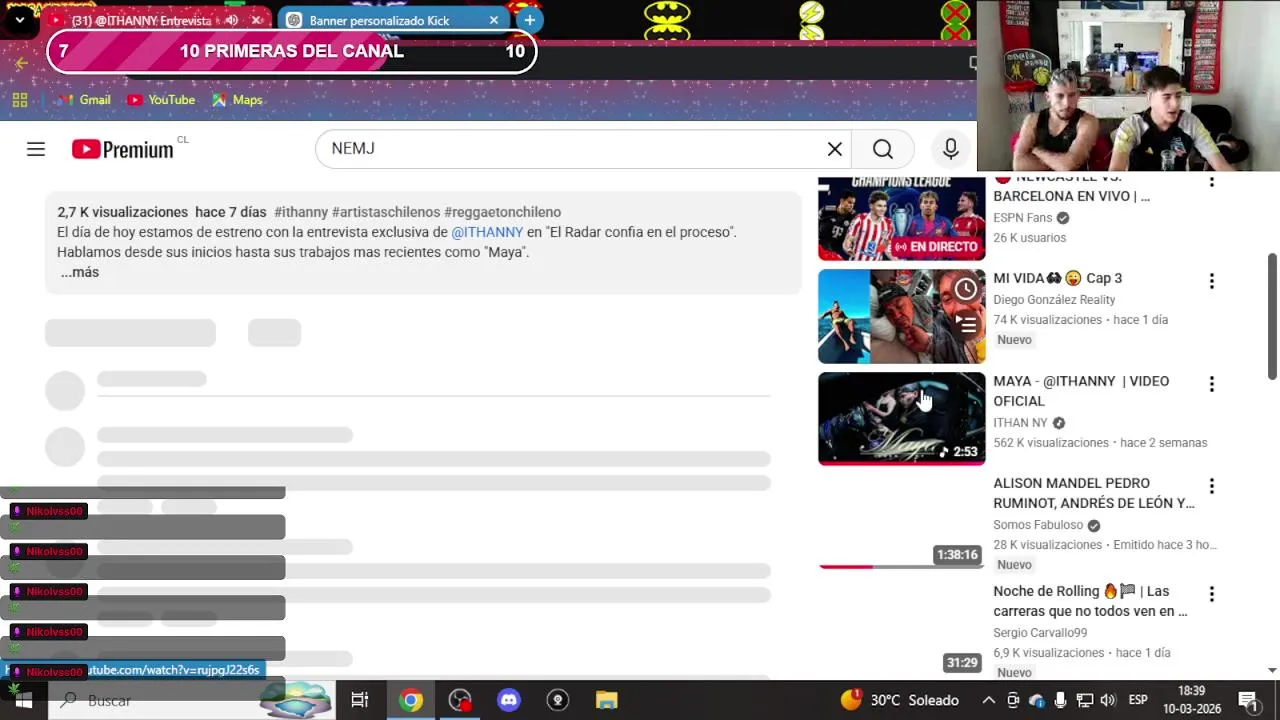Open MI VIDA Cap 3 thumbnail

click(901, 316)
